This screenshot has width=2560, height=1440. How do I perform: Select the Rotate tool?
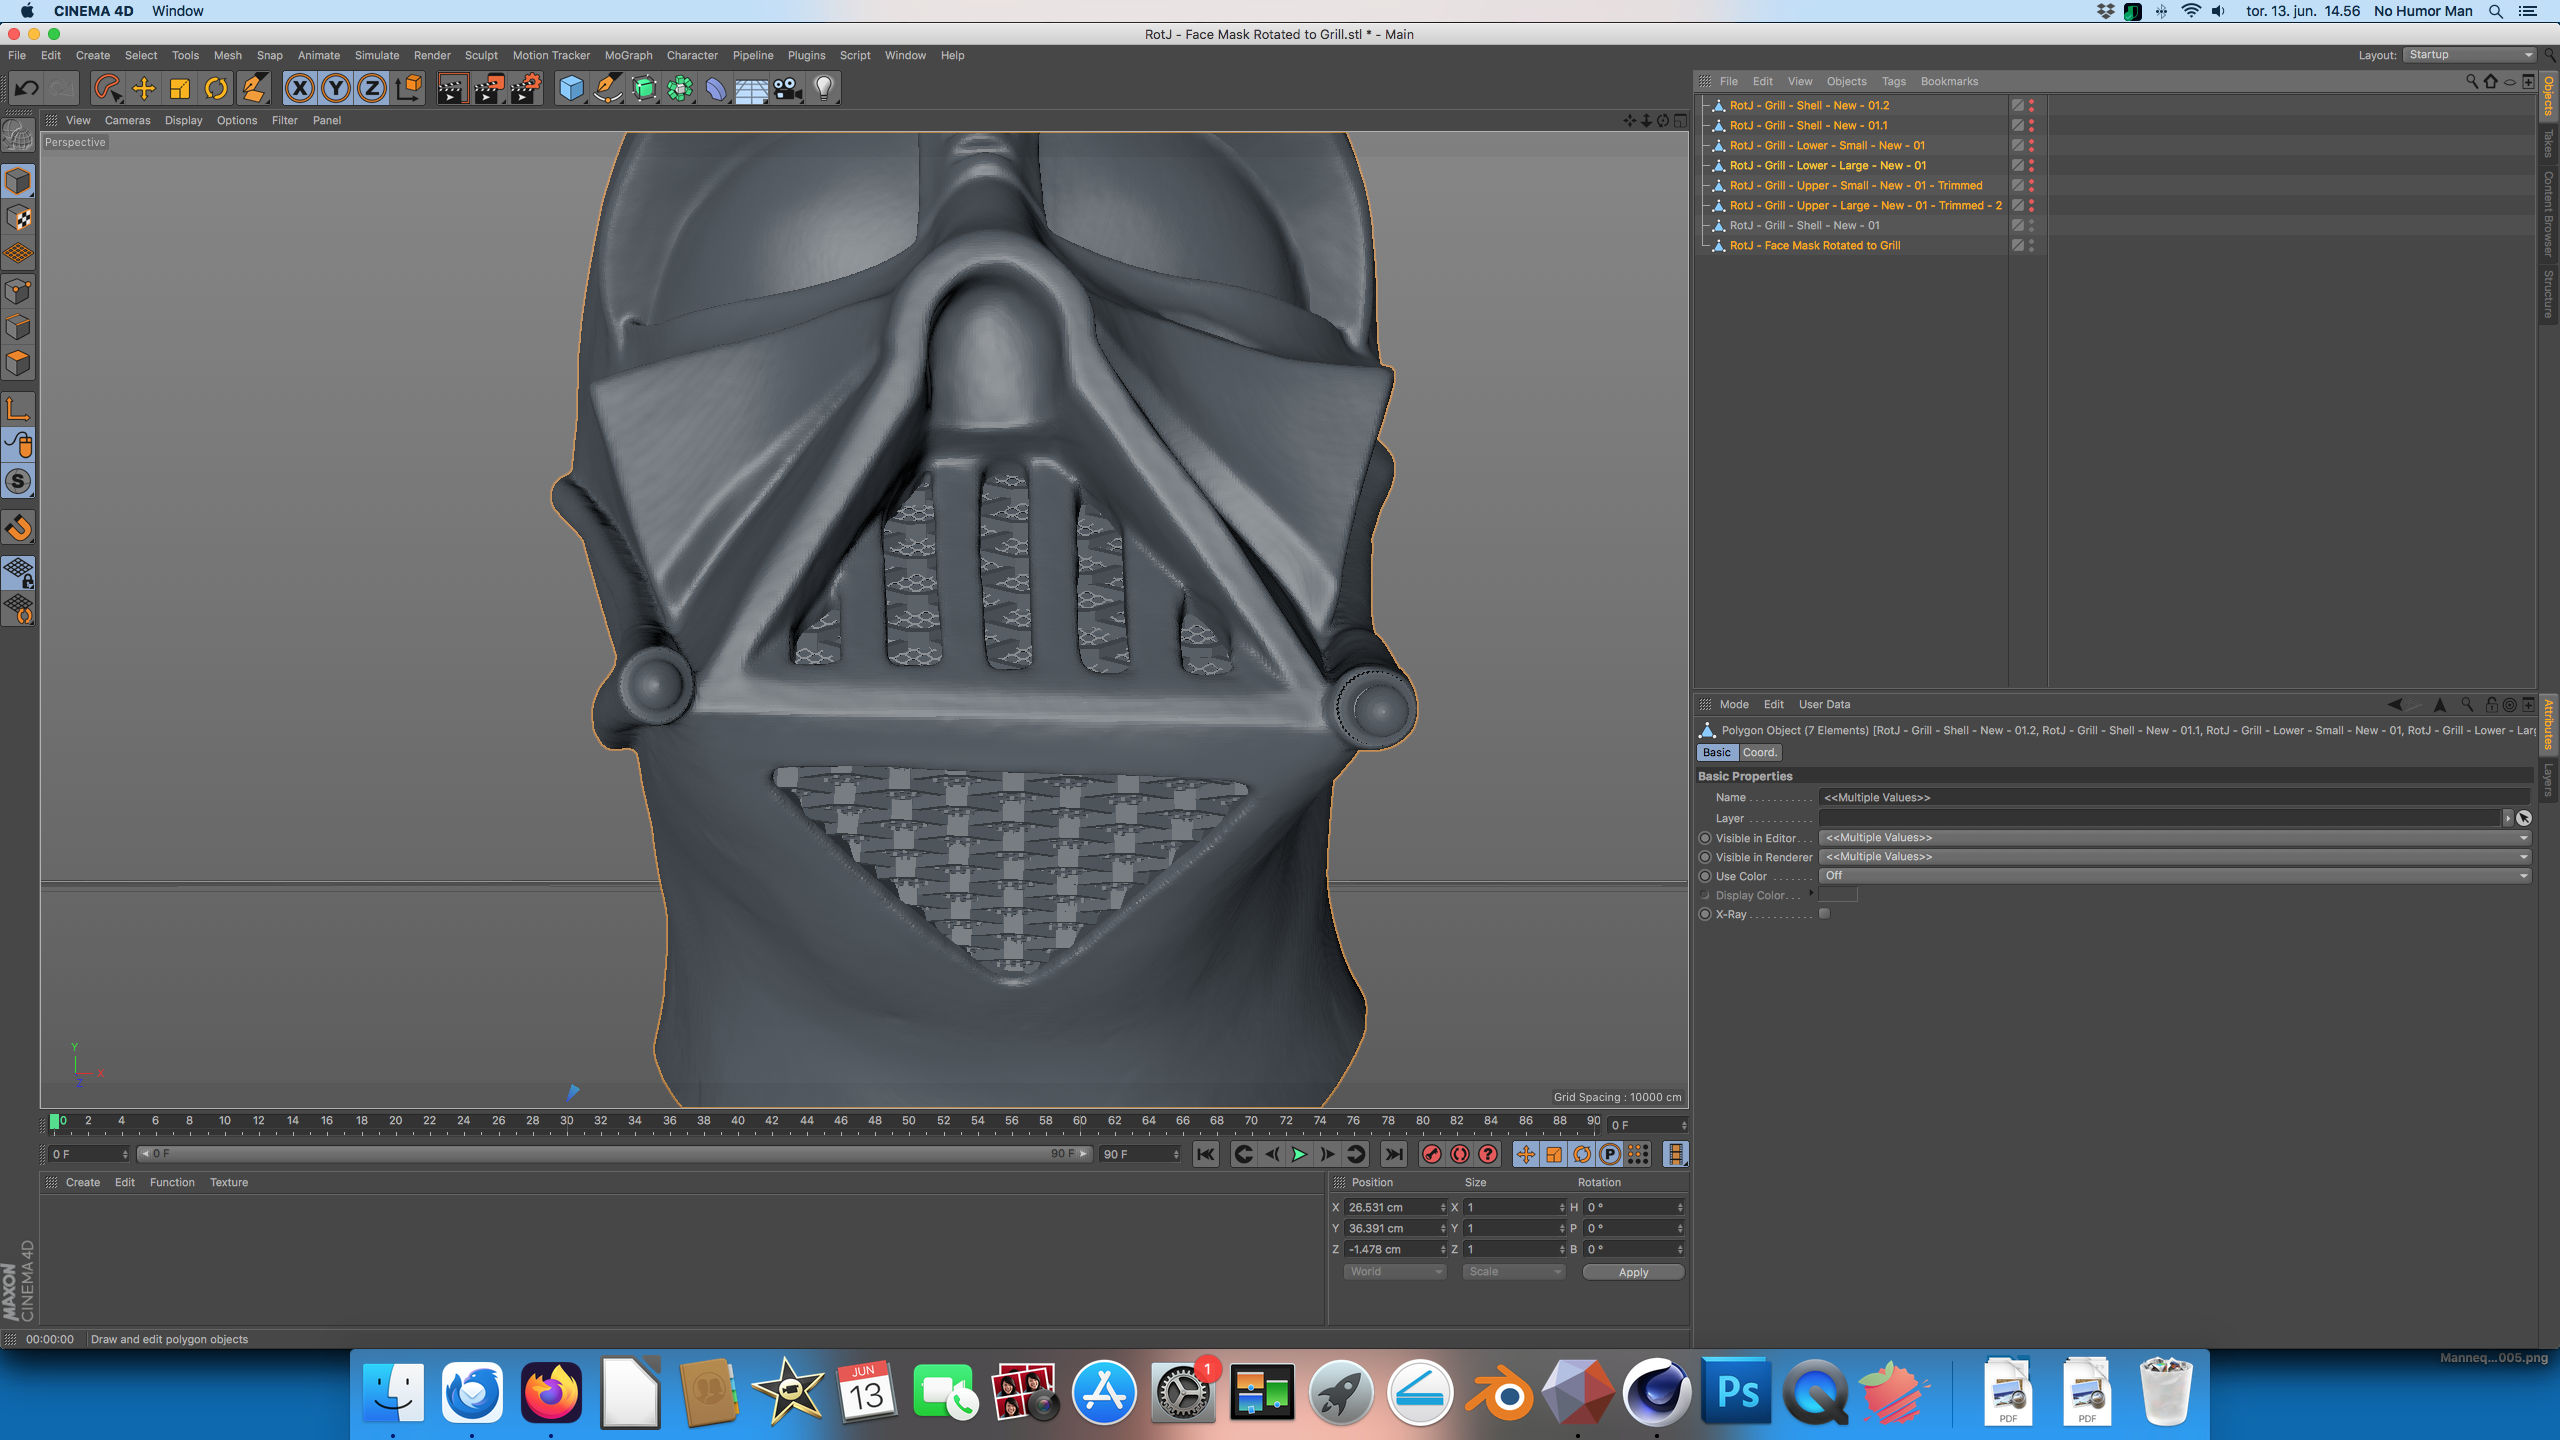click(x=216, y=88)
